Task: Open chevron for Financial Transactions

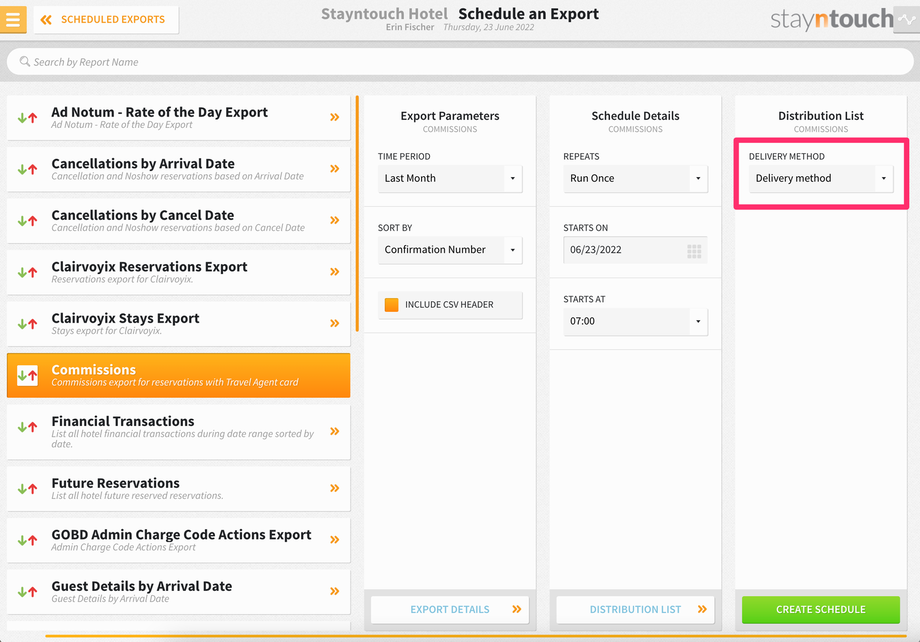Action: 334,432
